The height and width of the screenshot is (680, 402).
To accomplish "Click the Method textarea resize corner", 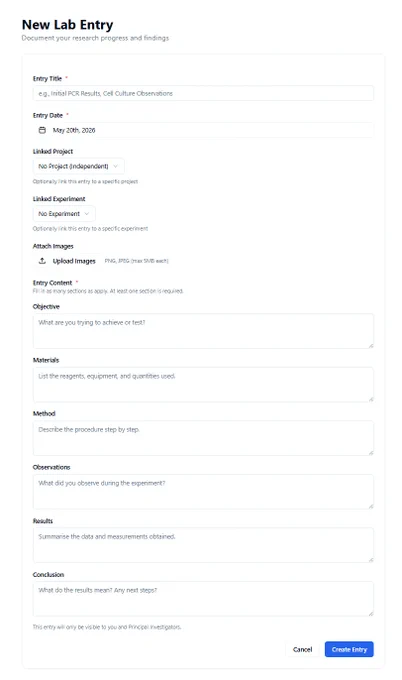I will click(371, 453).
